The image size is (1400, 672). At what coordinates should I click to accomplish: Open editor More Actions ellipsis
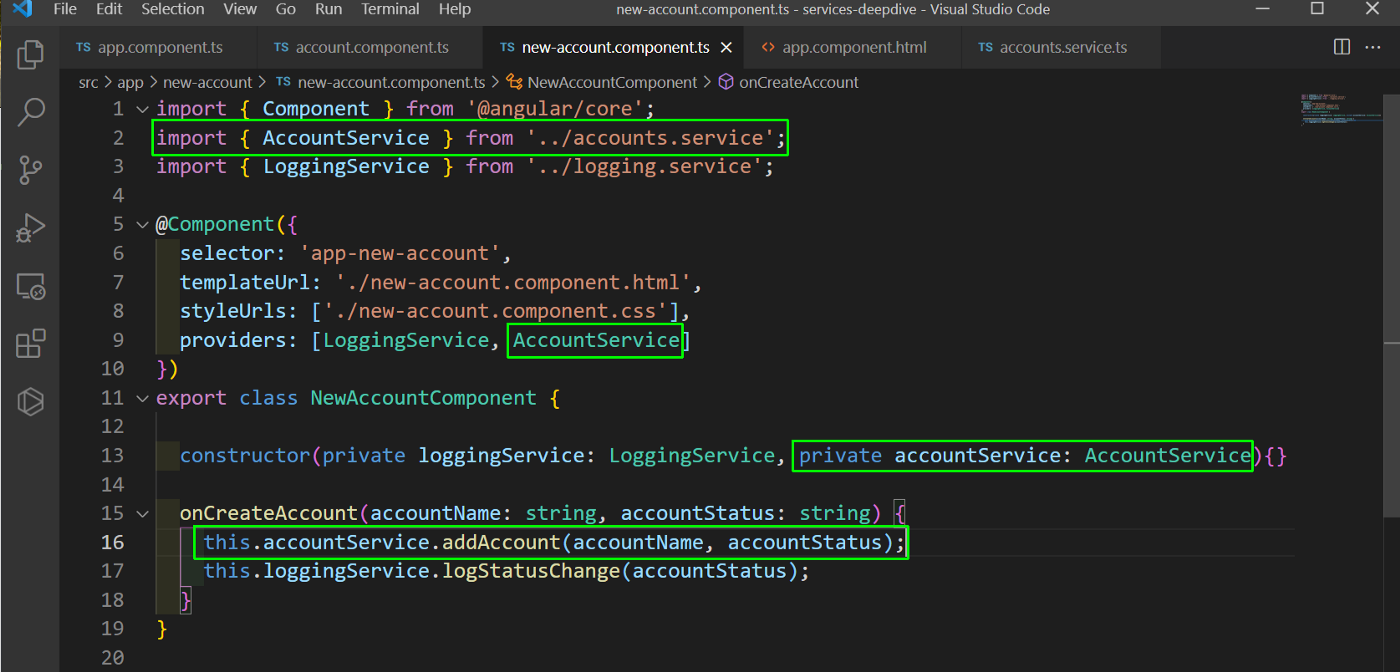pos(1374,47)
